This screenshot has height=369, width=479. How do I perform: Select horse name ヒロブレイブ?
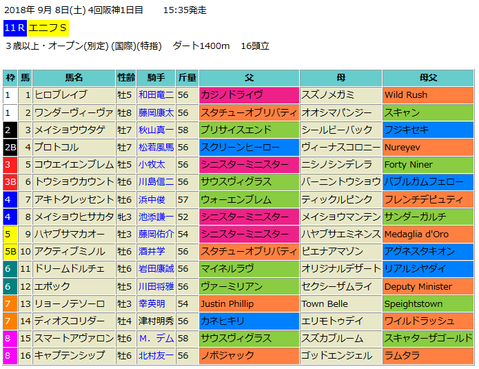61,95
